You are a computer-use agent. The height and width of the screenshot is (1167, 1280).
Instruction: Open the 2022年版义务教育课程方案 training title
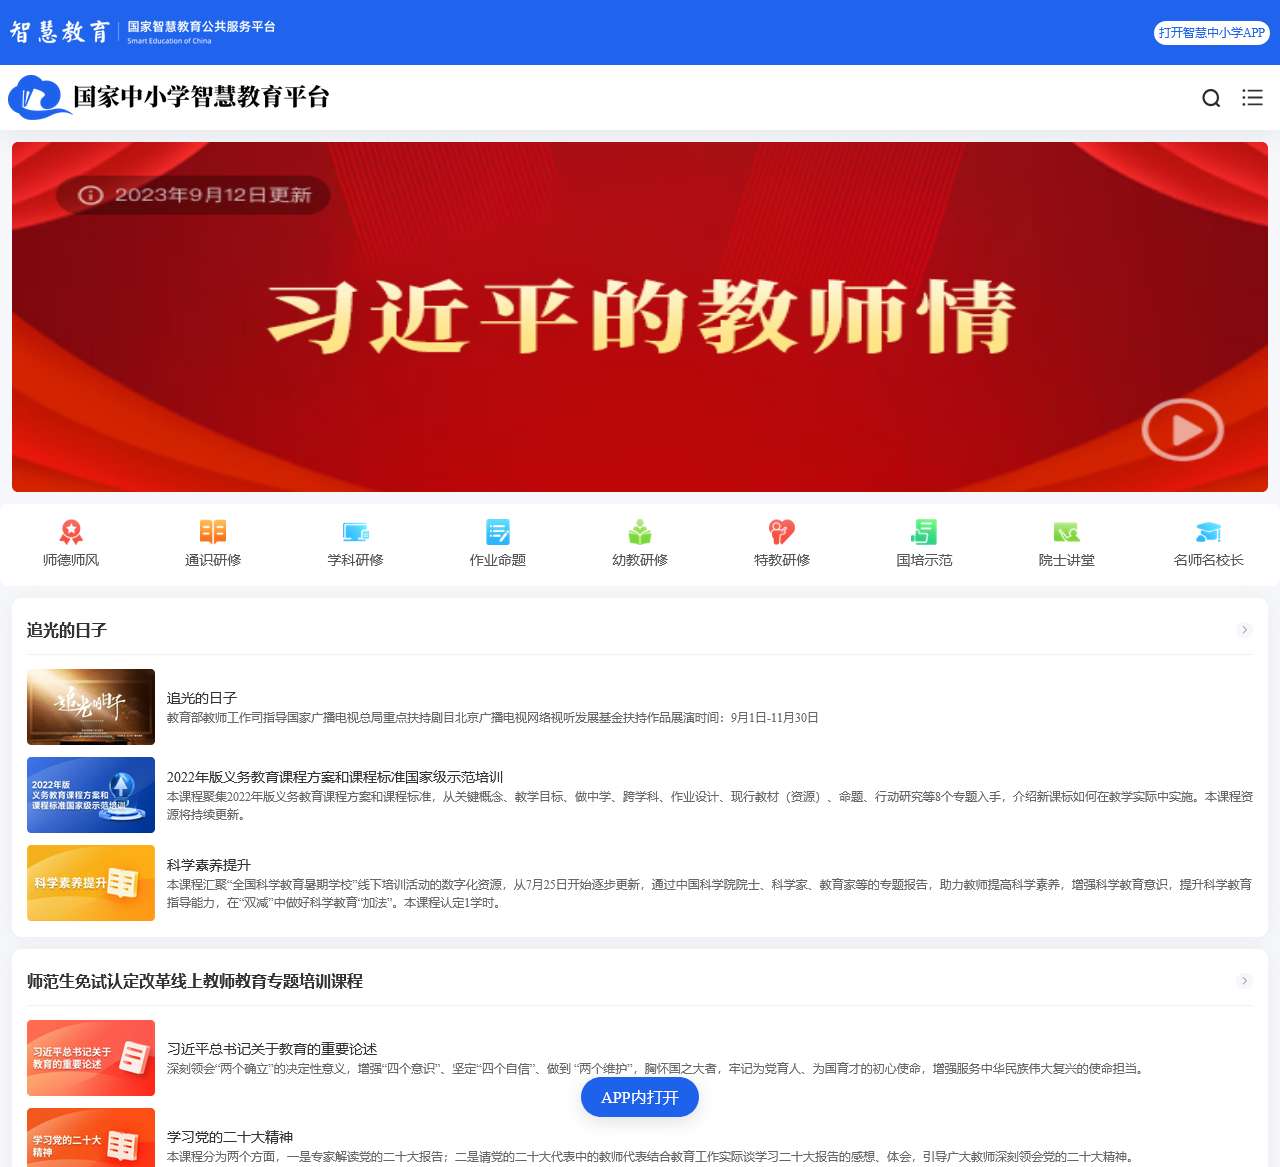[x=335, y=777]
